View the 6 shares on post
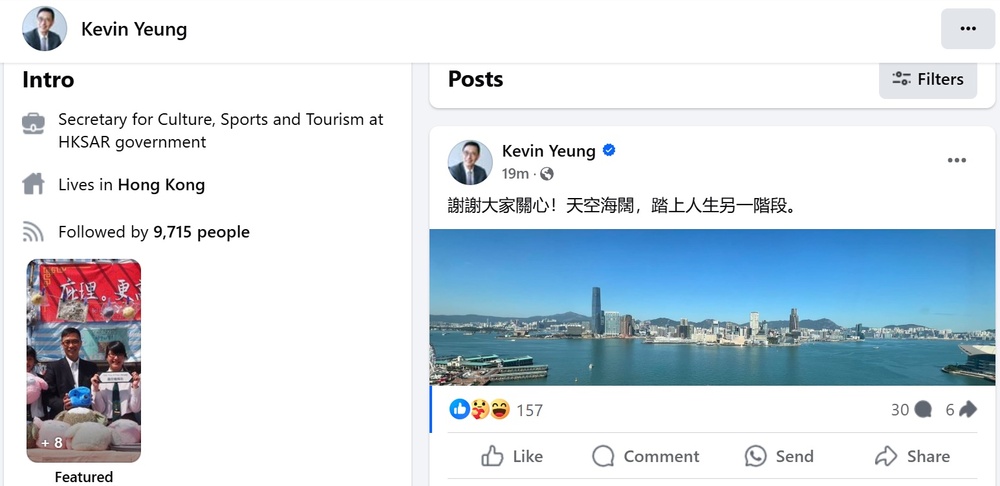 click(961, 409)
